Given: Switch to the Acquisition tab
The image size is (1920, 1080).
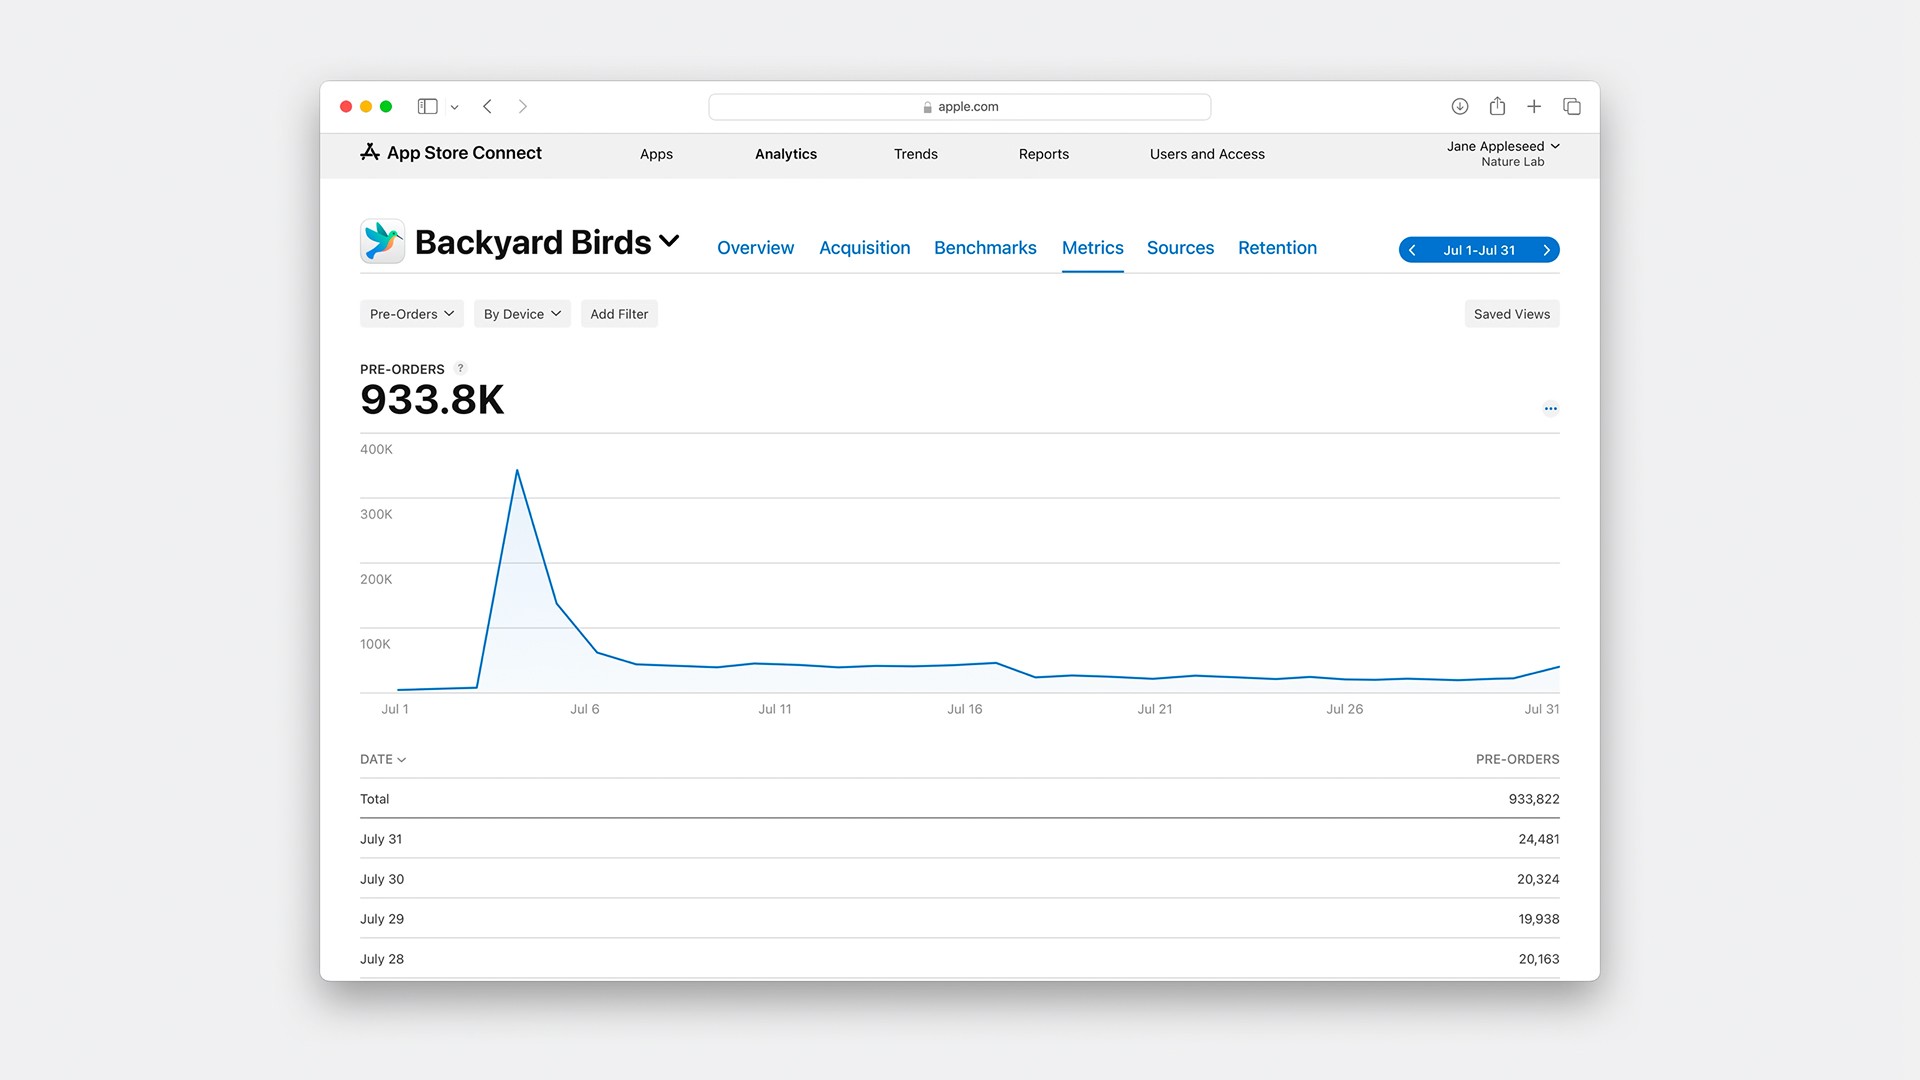Looking at the screenshot, I should click(x=865, y=248).
